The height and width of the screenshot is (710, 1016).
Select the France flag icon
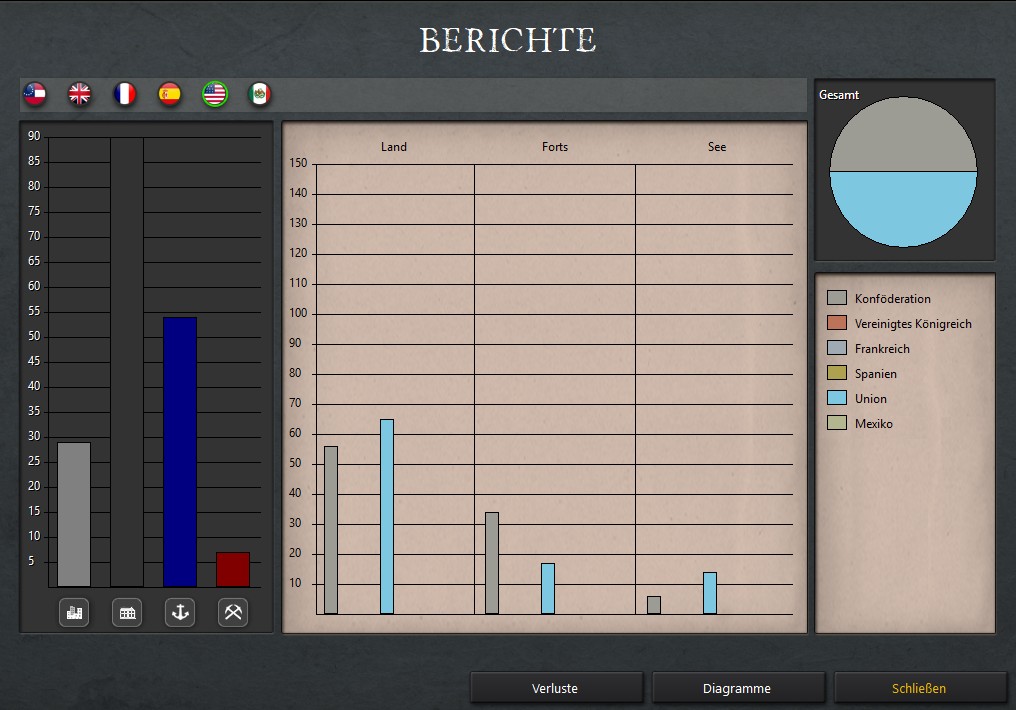pos(124,95)
